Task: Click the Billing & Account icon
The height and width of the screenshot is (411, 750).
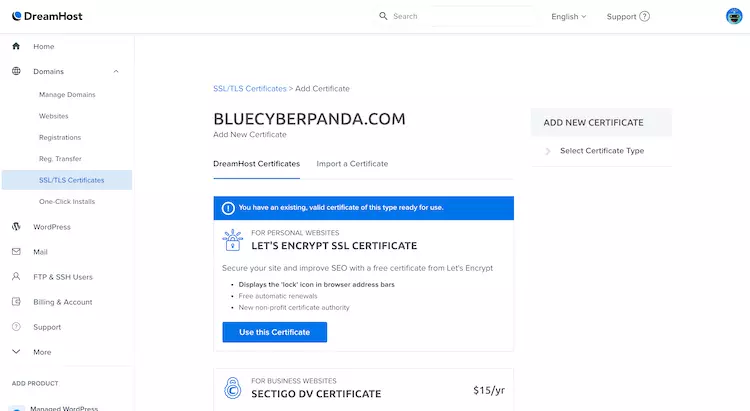Action: (16, 301)
